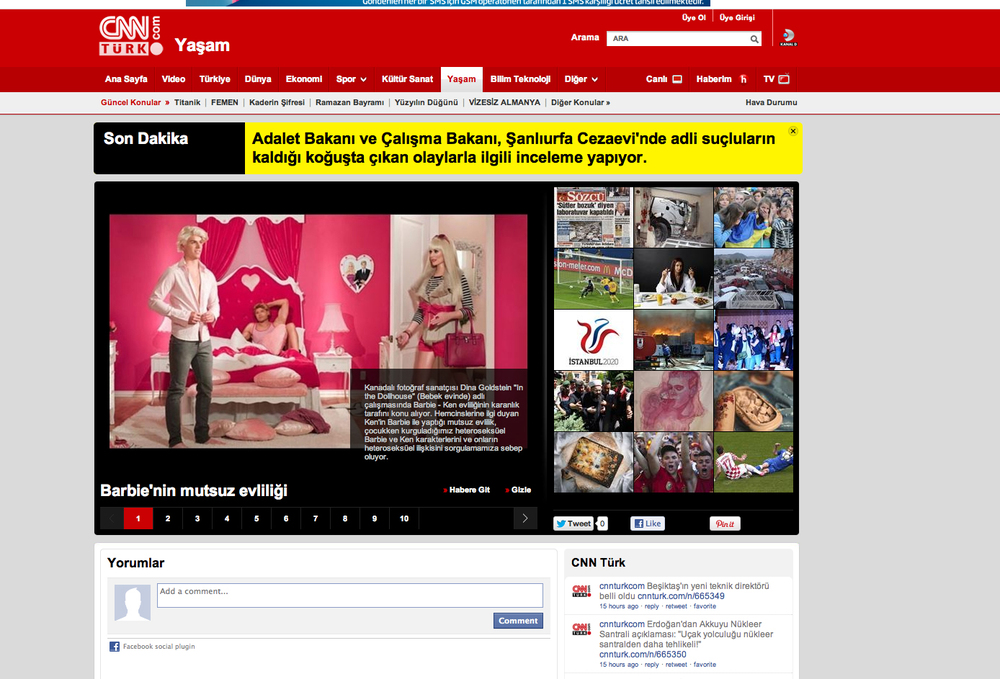
Task: Expand the Spor dropdown menu
Action: coord(351,79)
